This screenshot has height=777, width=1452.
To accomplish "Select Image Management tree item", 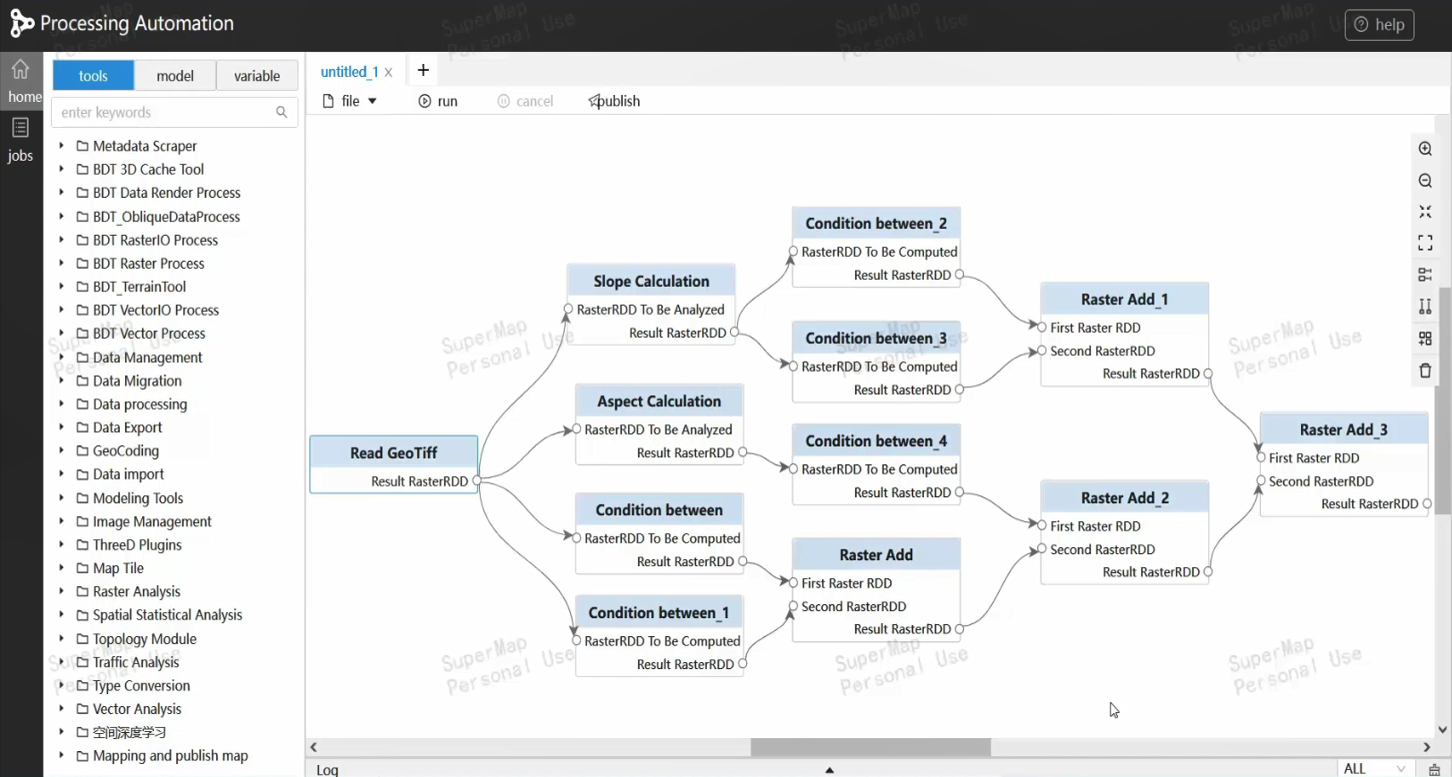I will tap(152, 522).
